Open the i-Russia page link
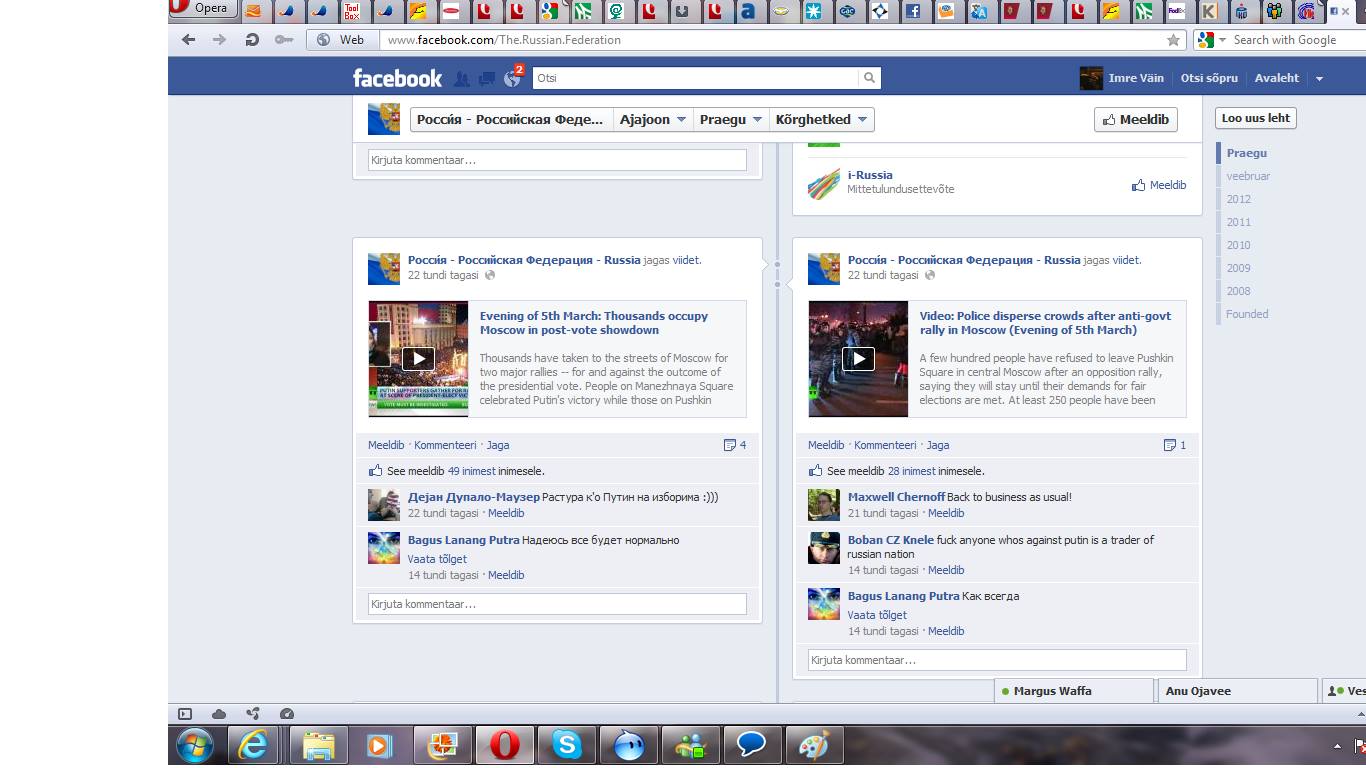The height and width of the screenshot is (768, 1366). click(x=870, y=175)
